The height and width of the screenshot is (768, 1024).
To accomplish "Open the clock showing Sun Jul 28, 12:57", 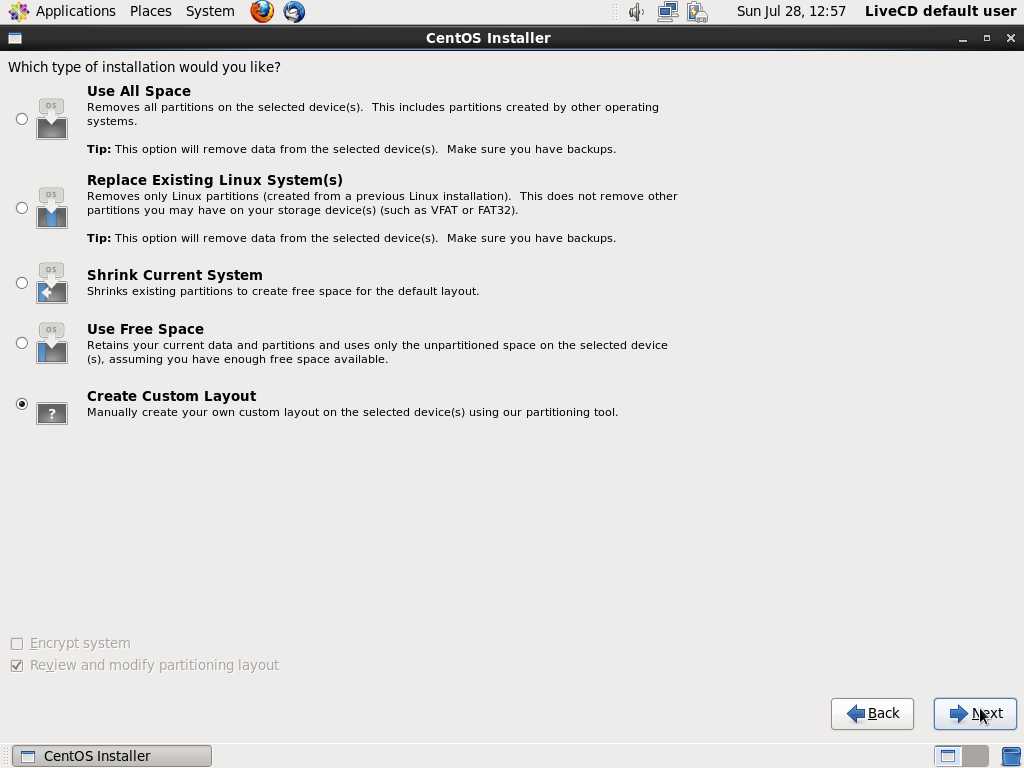I will click(791, 11).
